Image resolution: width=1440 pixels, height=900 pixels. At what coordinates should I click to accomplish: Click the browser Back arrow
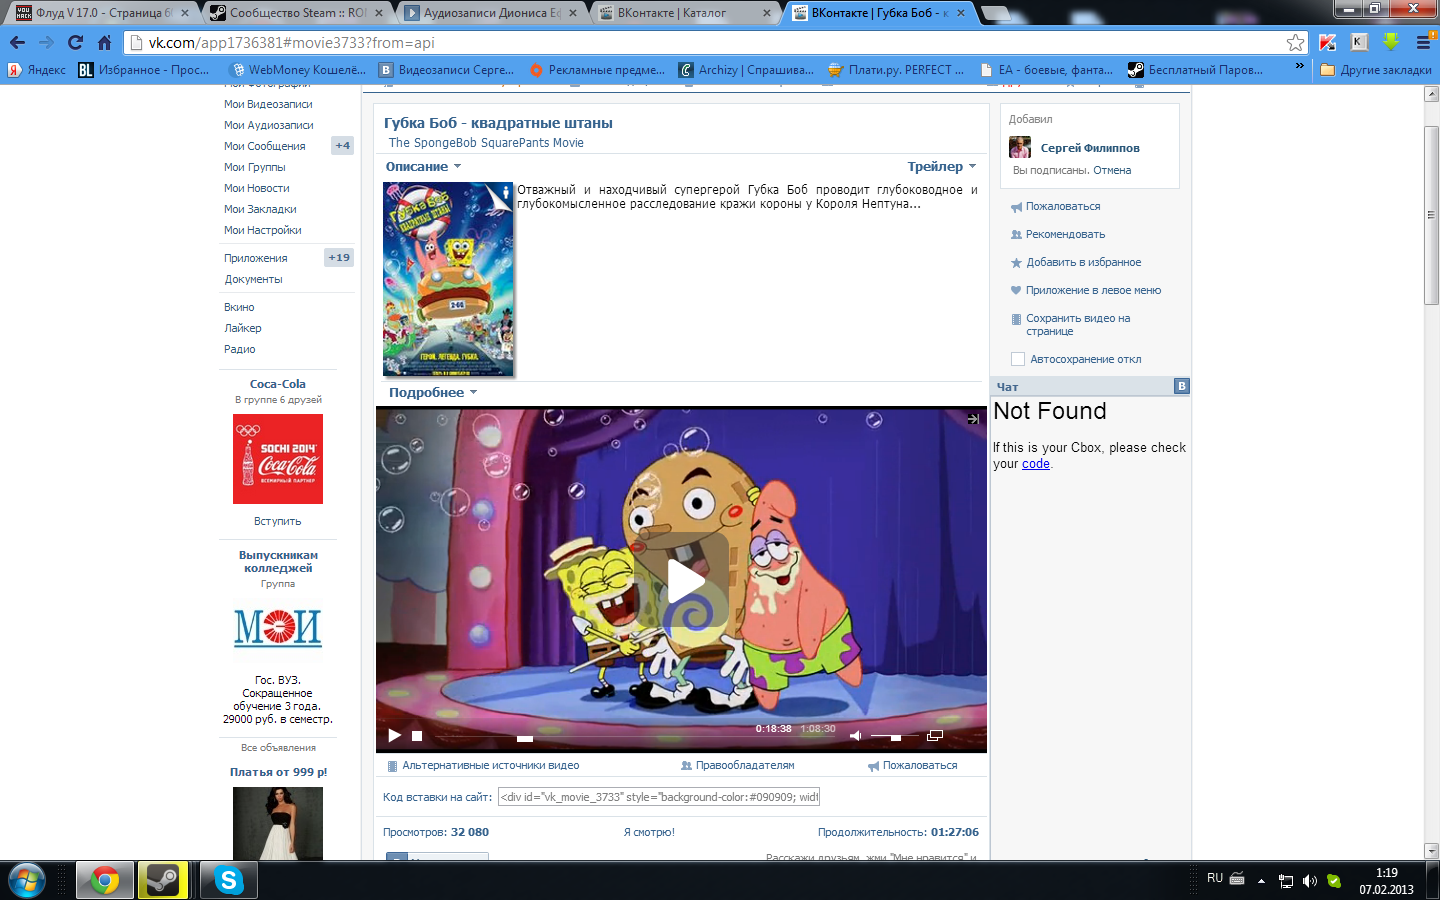[17, 42]
